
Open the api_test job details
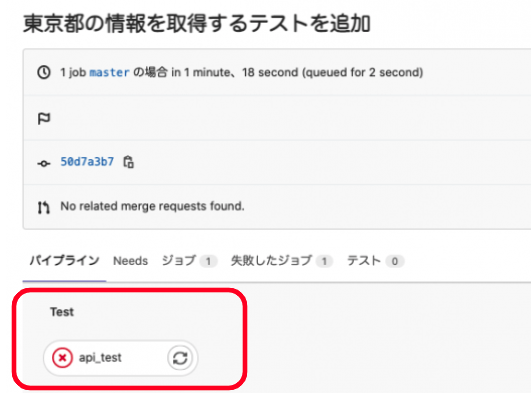click(100, 358)
